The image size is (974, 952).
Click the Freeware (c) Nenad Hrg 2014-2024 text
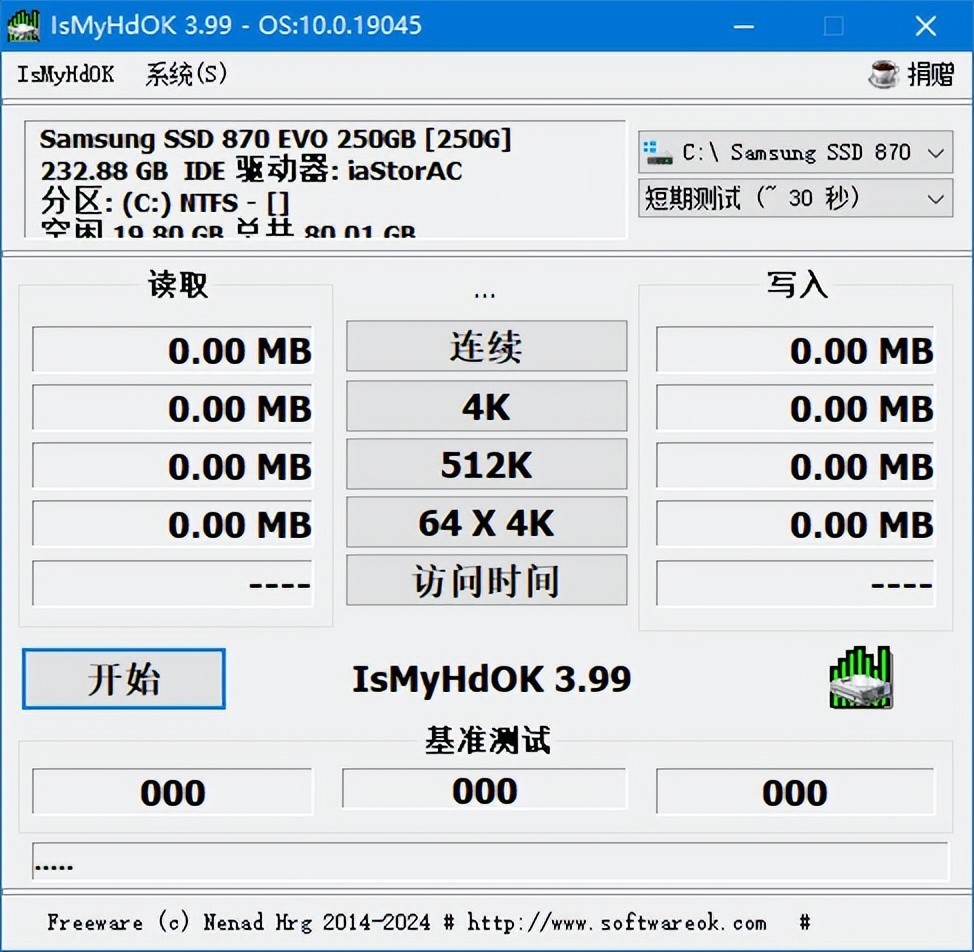click(239, 922)
